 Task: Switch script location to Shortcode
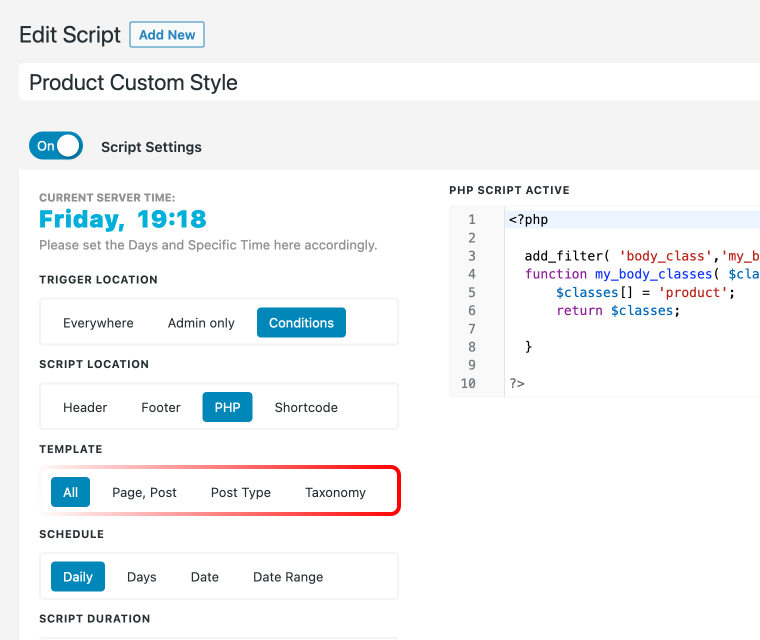[x=306, y=407]
